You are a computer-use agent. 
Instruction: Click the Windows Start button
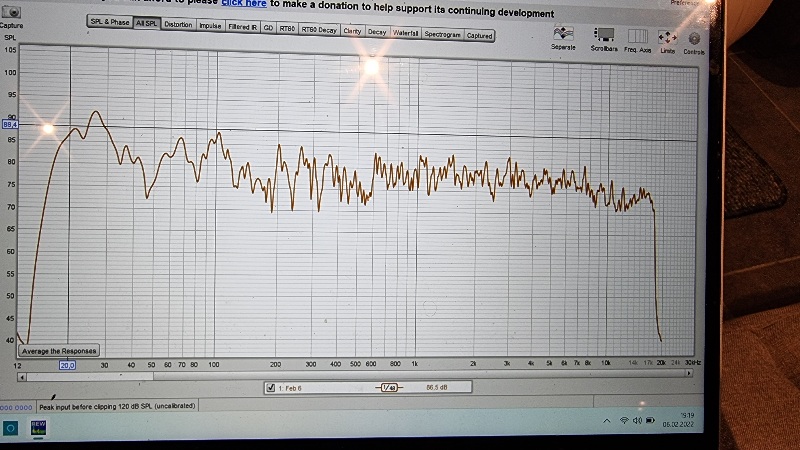(x=10, y=428)
